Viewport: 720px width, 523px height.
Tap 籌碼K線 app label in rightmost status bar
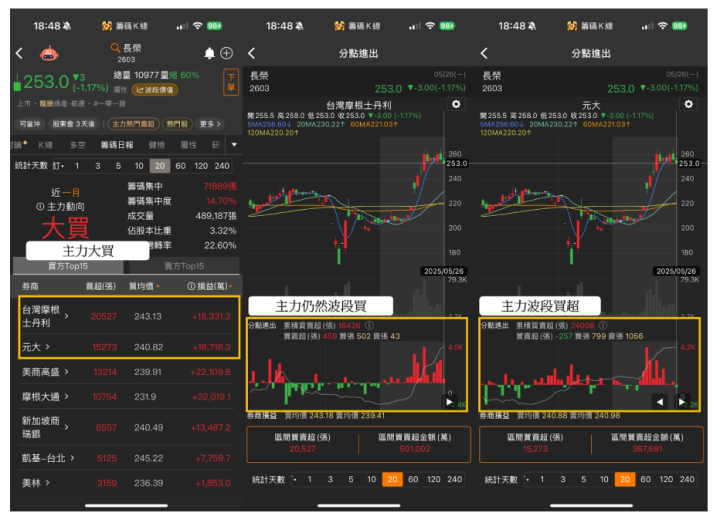click(596, 26)
